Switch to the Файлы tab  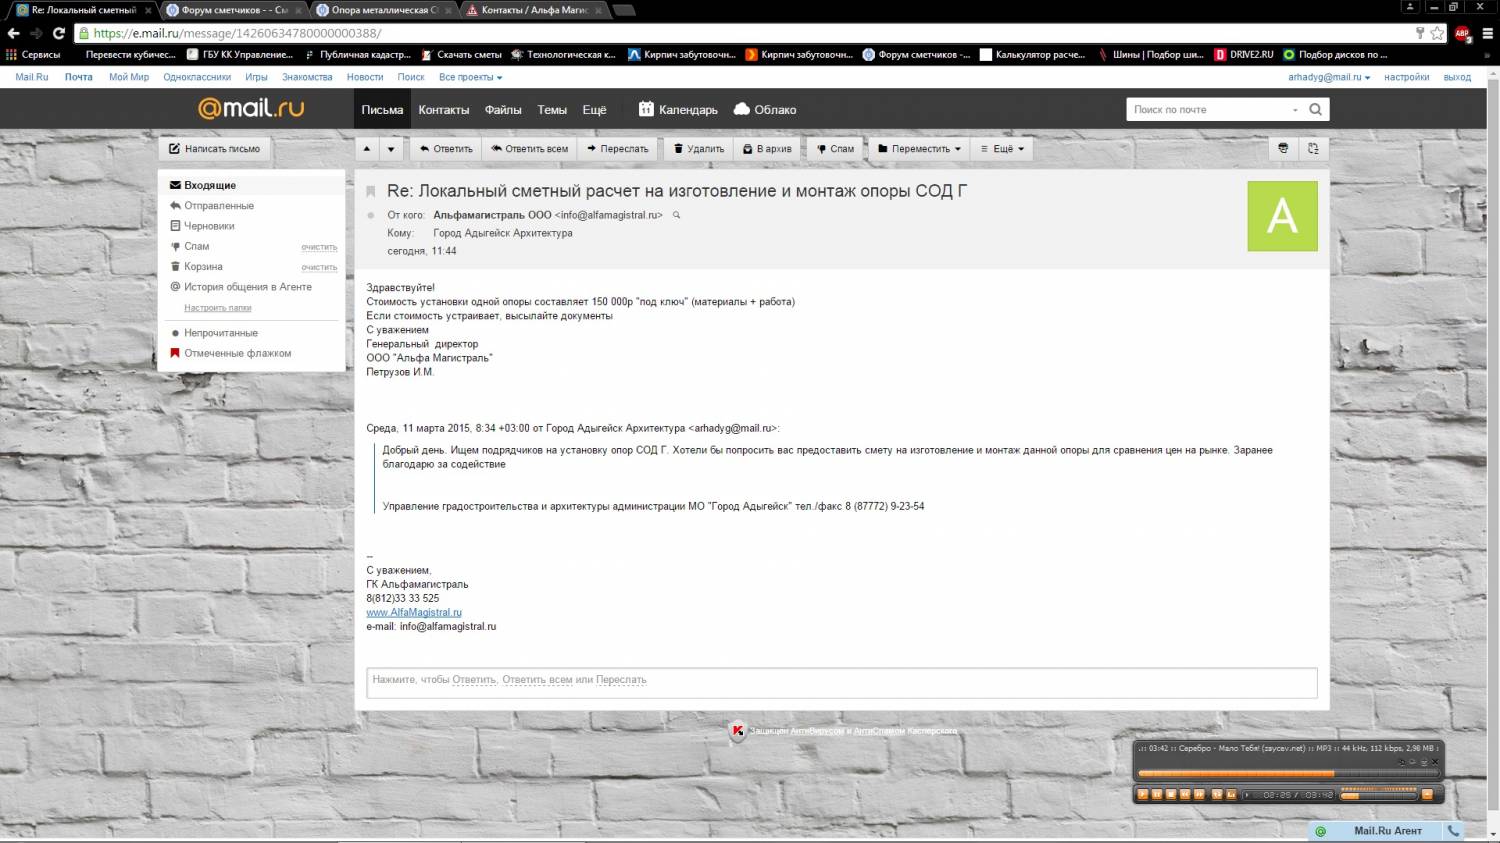tap(503, 110)
